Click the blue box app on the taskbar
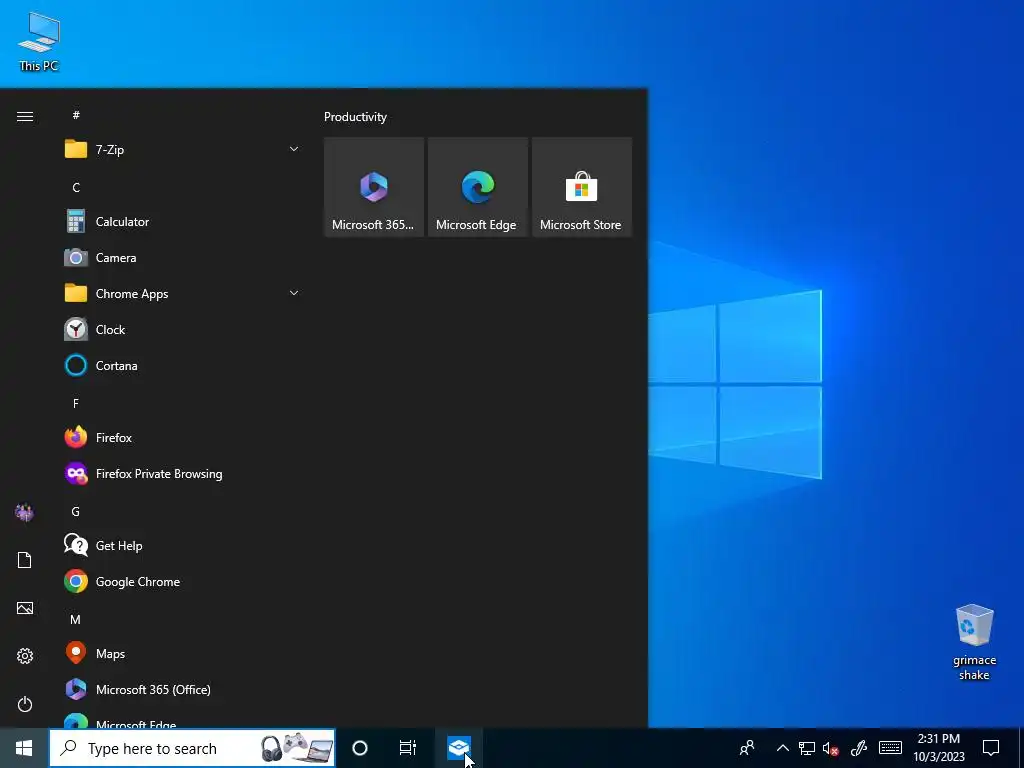This screenshot has height=768, width=1024. tap(459, 748)
